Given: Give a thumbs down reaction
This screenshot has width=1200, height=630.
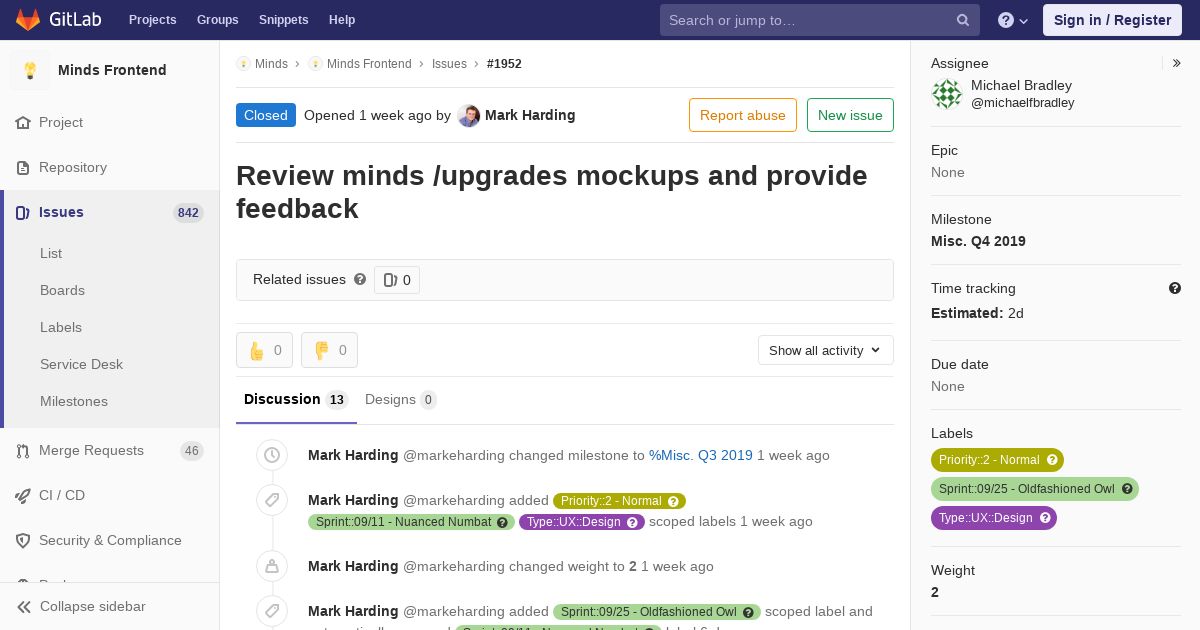Looking at the screenshot, I should (x=329, y=350).
